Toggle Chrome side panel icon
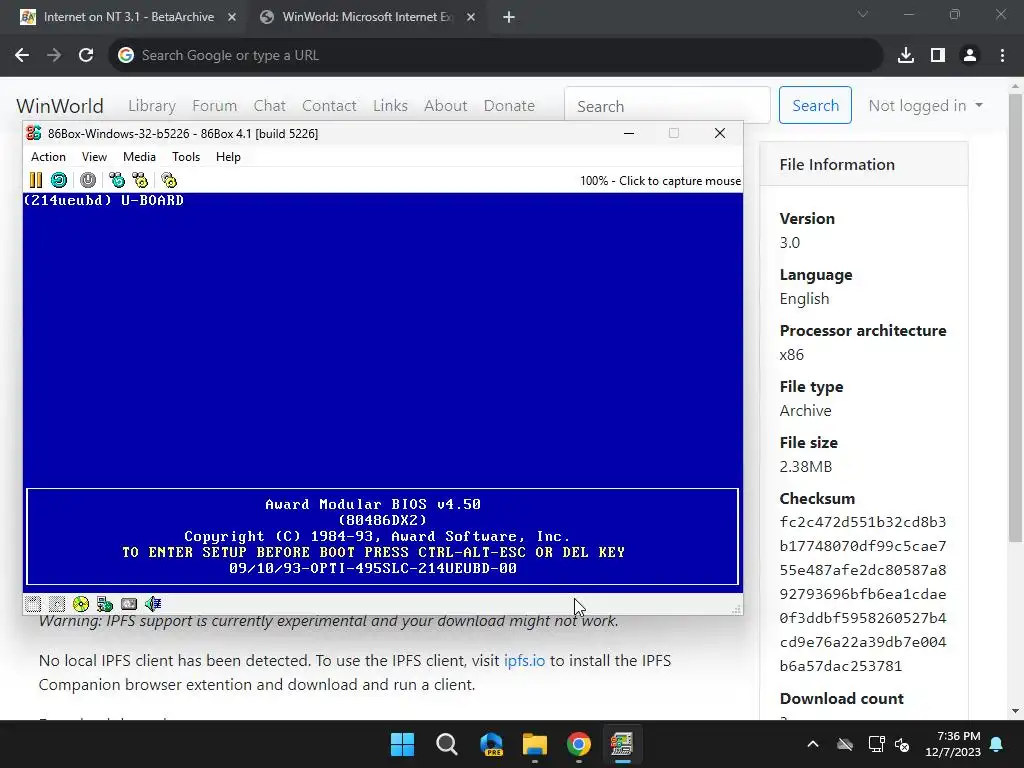 pos(938,56)
